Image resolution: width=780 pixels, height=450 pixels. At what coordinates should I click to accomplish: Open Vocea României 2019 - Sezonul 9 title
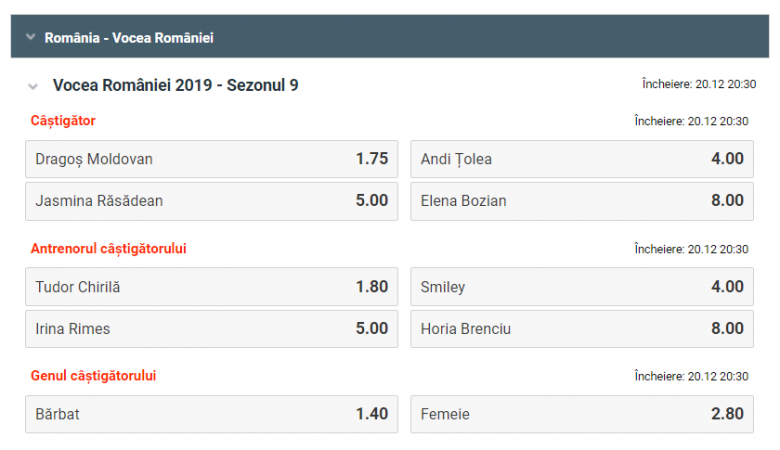[176, 86]
